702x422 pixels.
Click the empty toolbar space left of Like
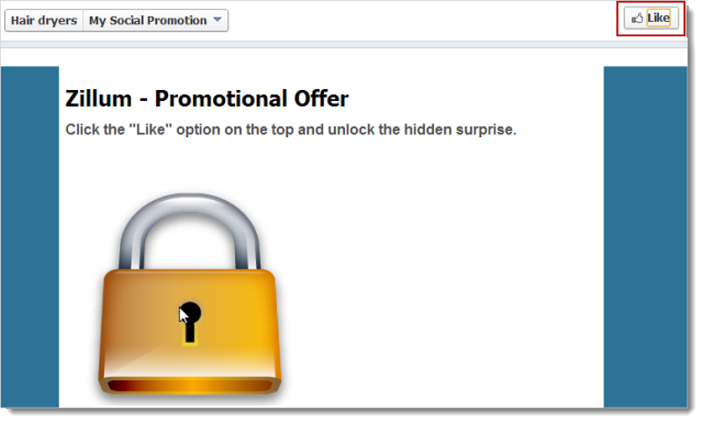coord(420,20)
